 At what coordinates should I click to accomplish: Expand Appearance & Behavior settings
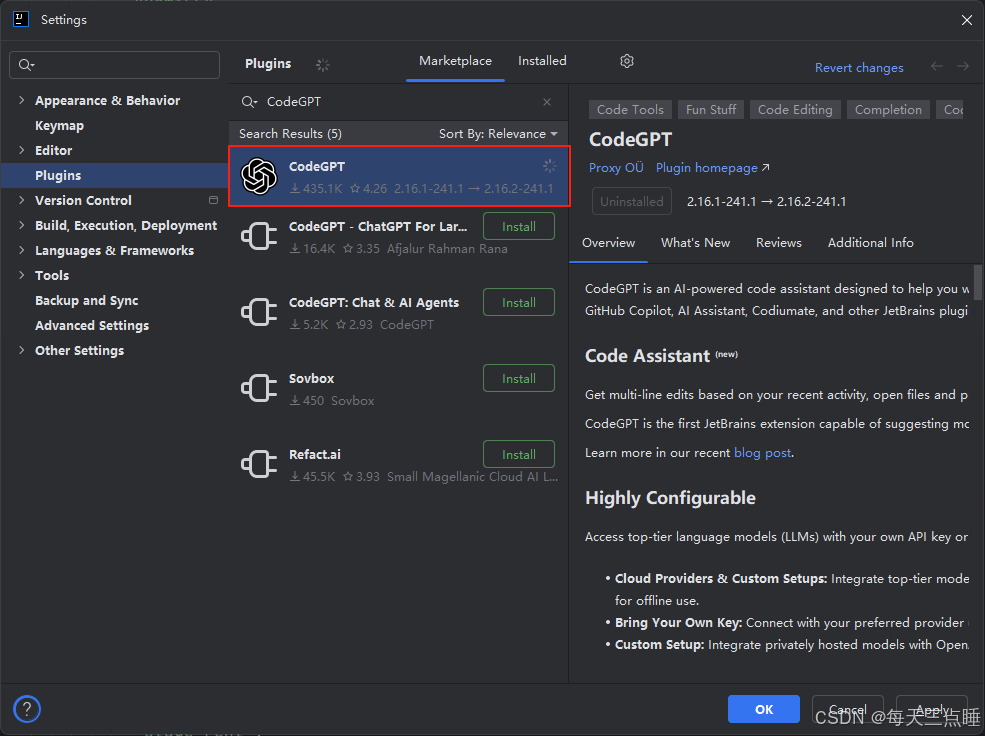point(21,100)
